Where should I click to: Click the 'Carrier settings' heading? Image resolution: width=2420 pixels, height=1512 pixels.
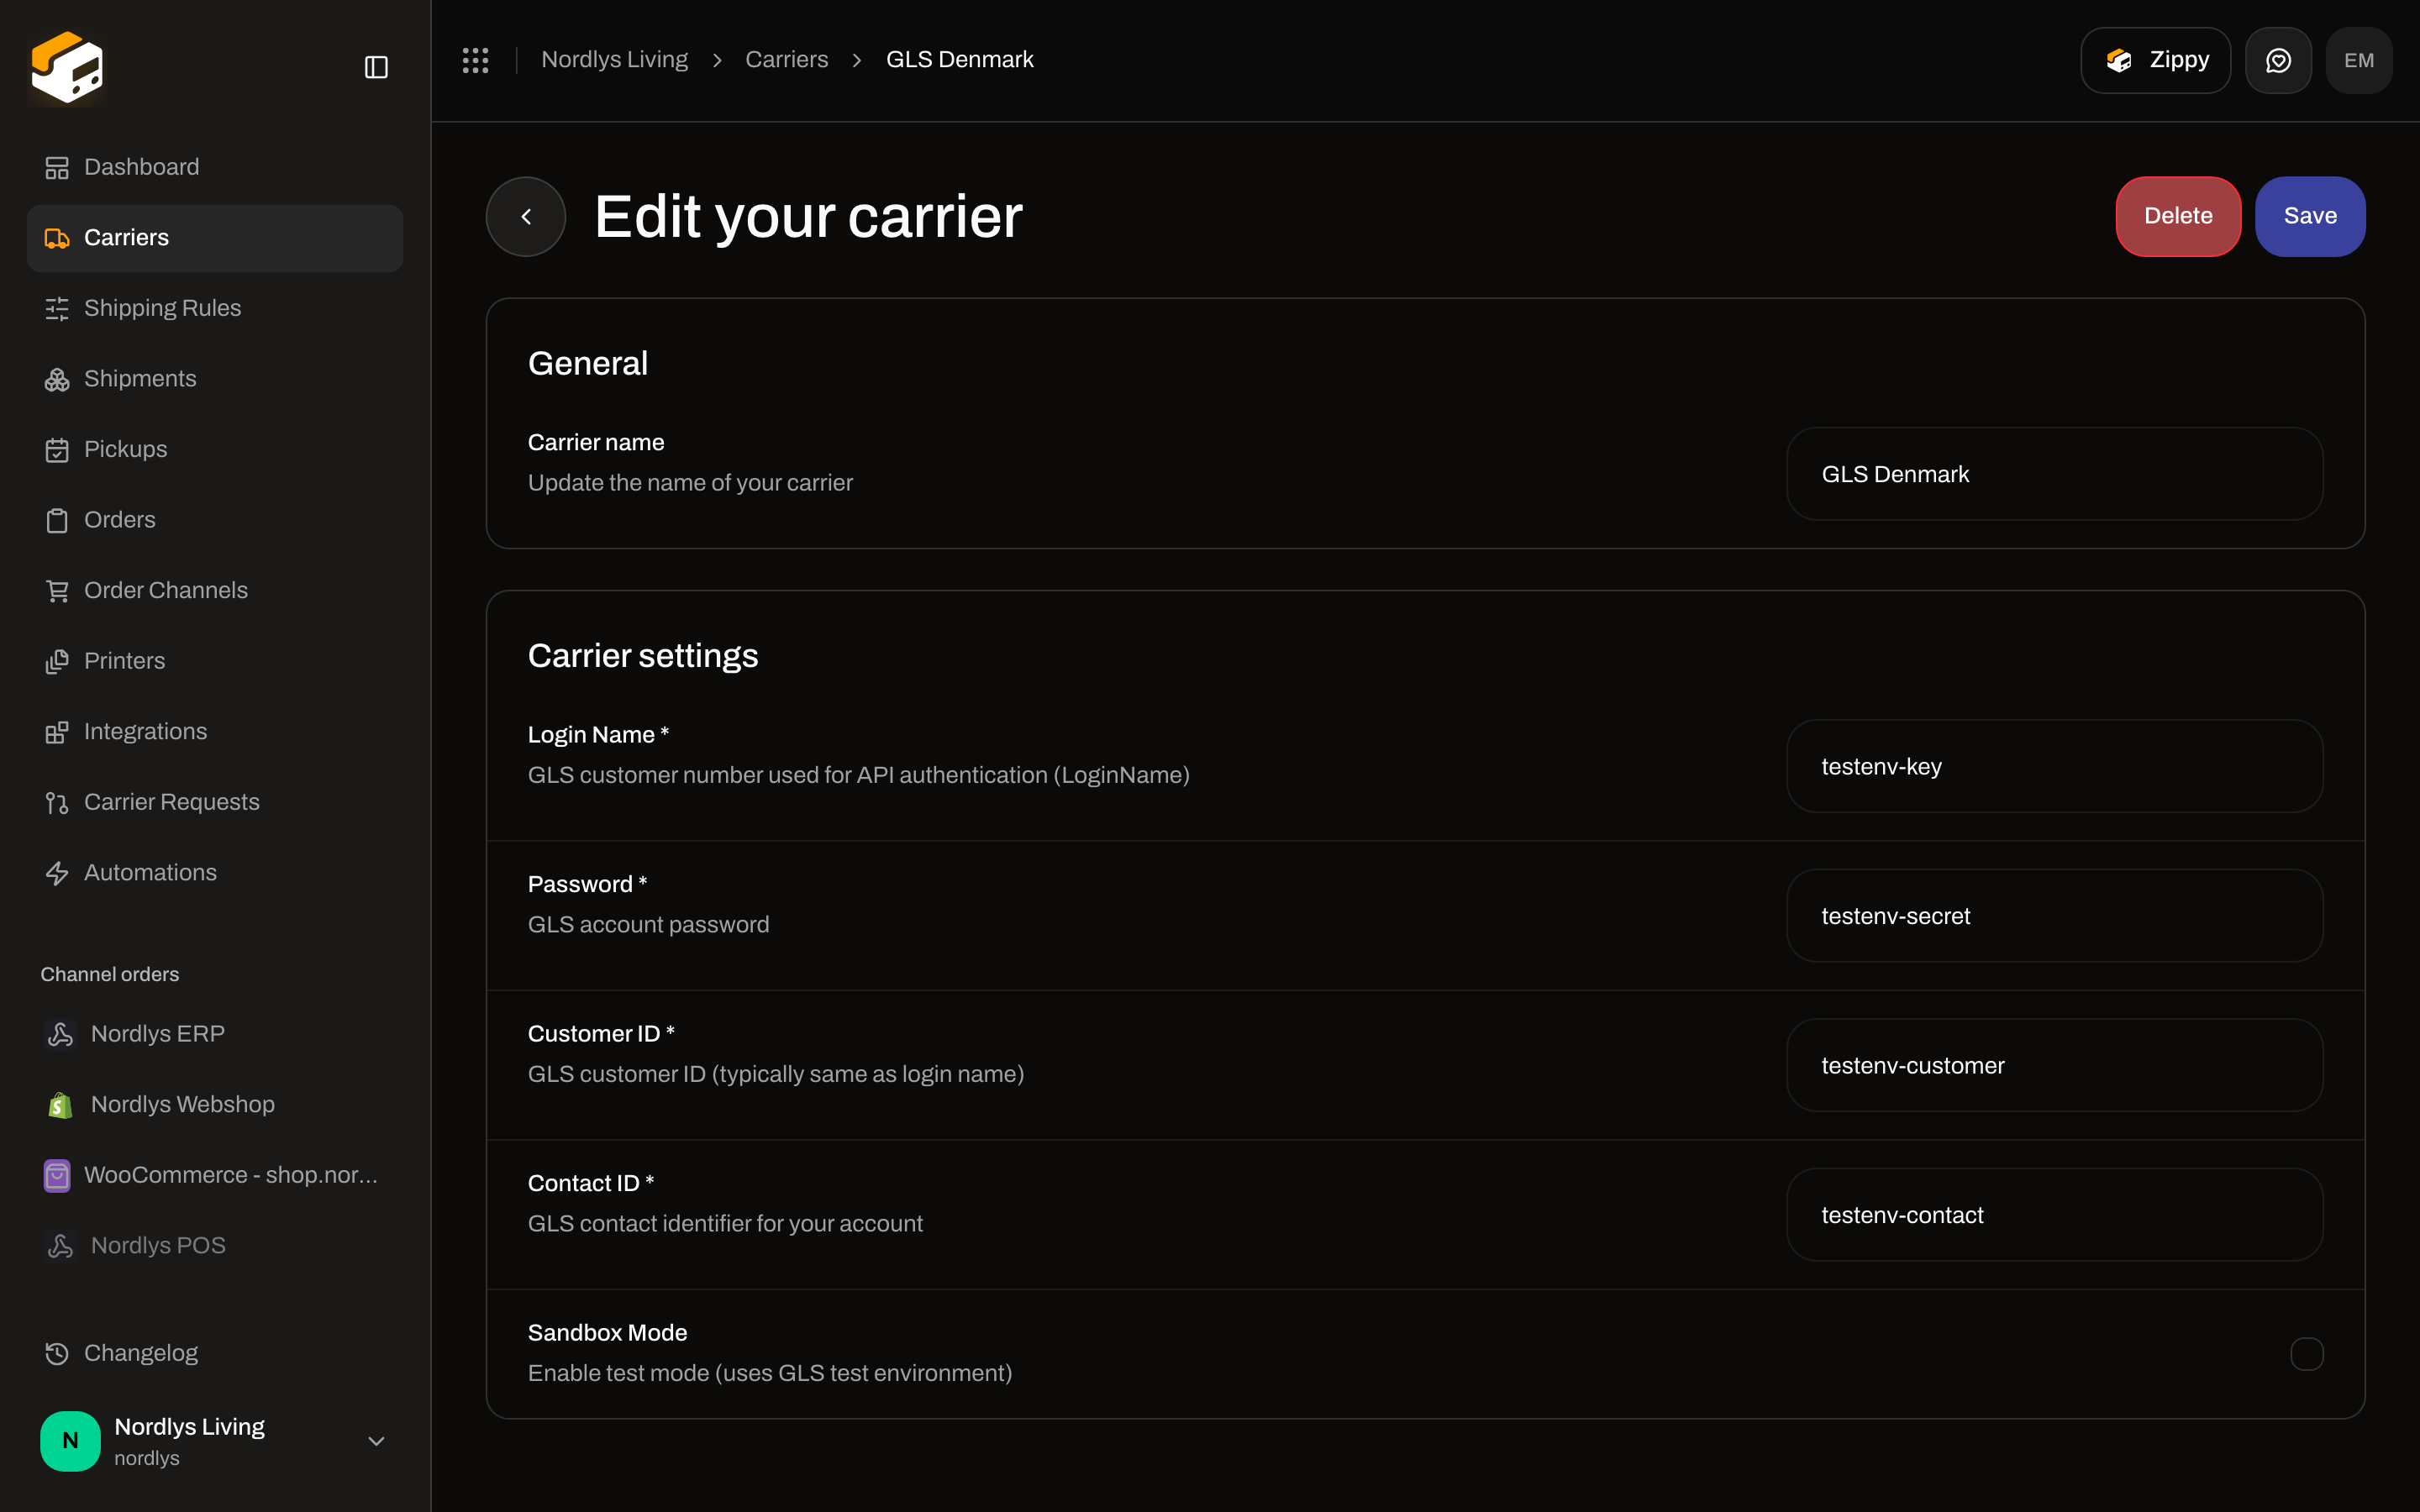[x=643, y=656]
